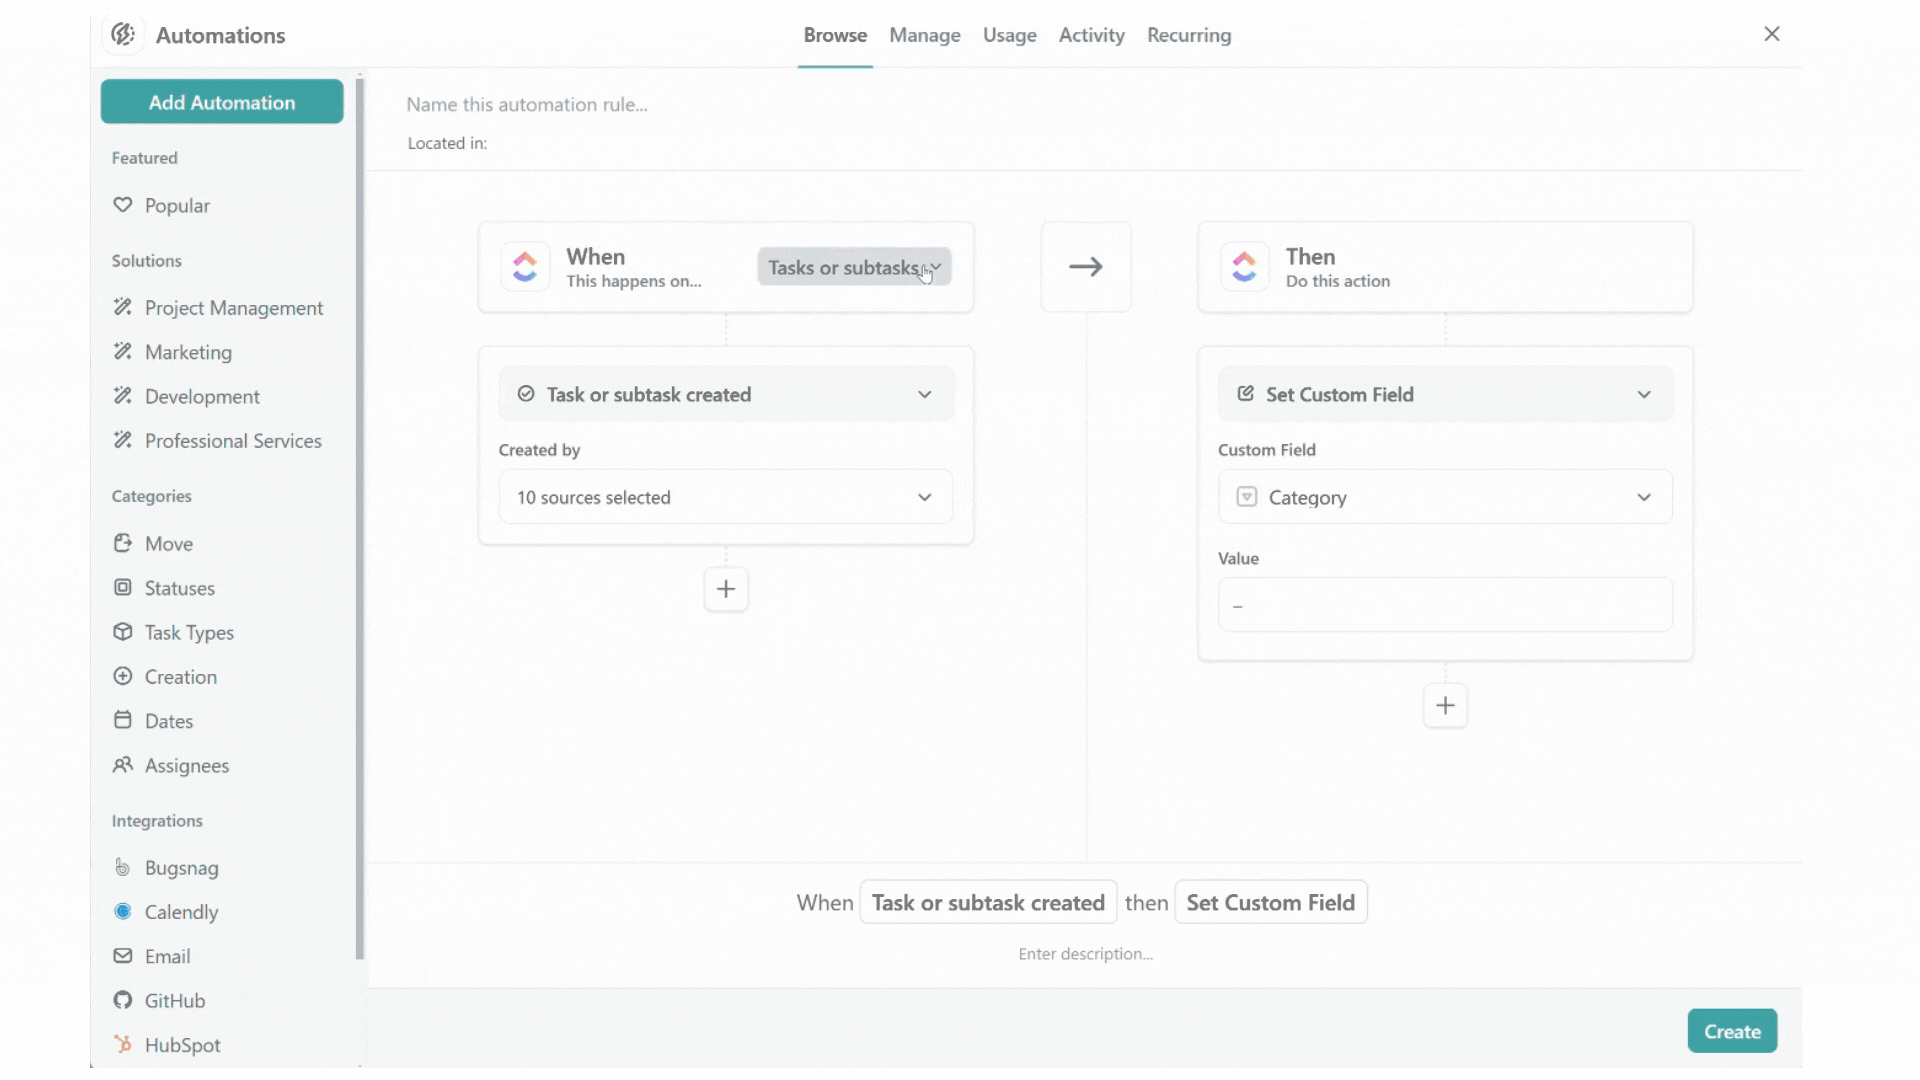1920x1080 pixels.
Task: Go to the Recurring tab
Action: pos(1188,35)
